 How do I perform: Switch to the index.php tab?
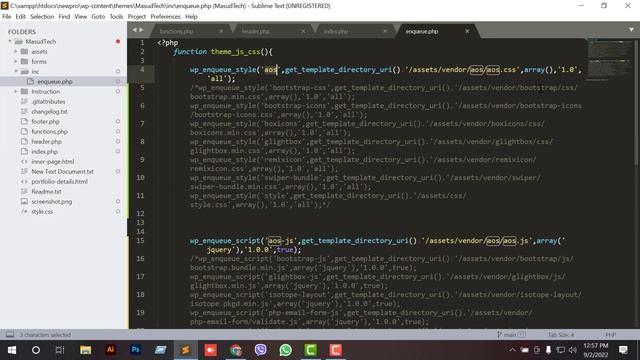tap(336, 31)
